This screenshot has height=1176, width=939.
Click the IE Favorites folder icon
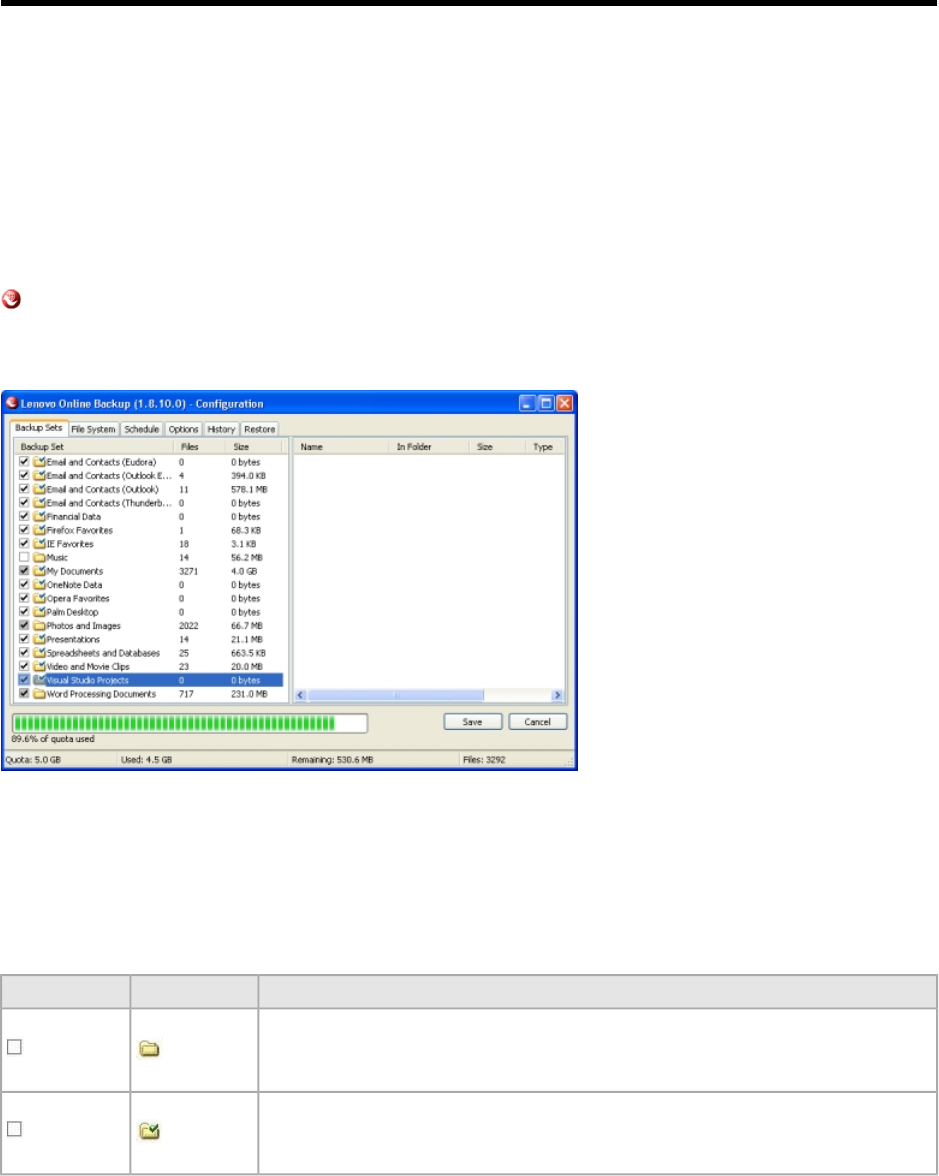(x=39, y=543)
